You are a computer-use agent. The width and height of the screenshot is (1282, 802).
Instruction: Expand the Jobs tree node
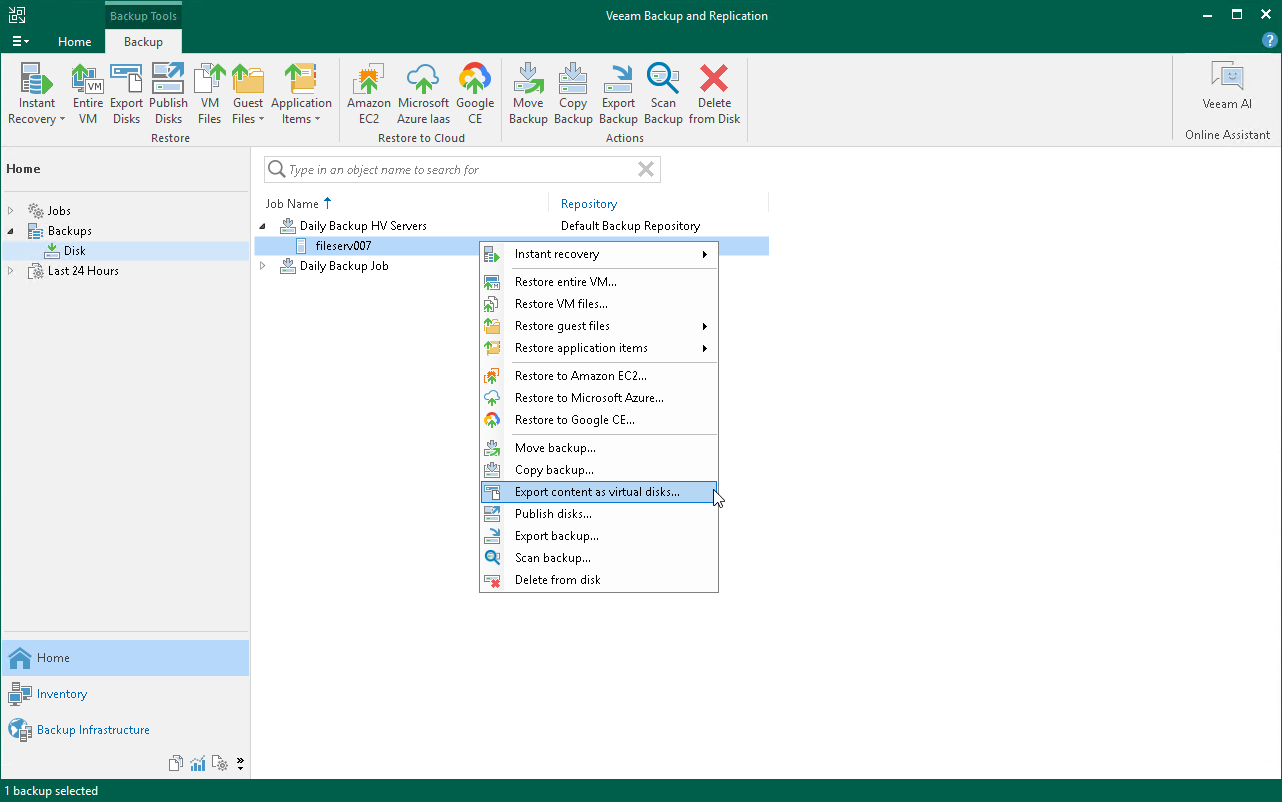tap(12, 211)
